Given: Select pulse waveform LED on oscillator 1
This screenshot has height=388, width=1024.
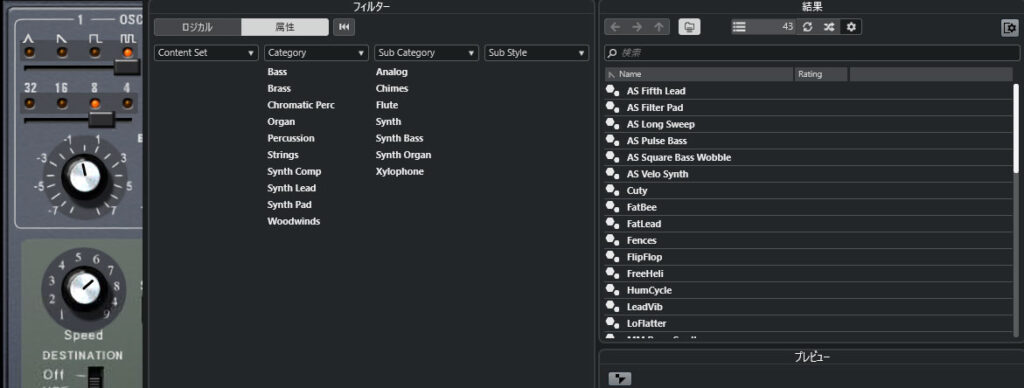Looking at the screenshot, I should tap(127, 52).
